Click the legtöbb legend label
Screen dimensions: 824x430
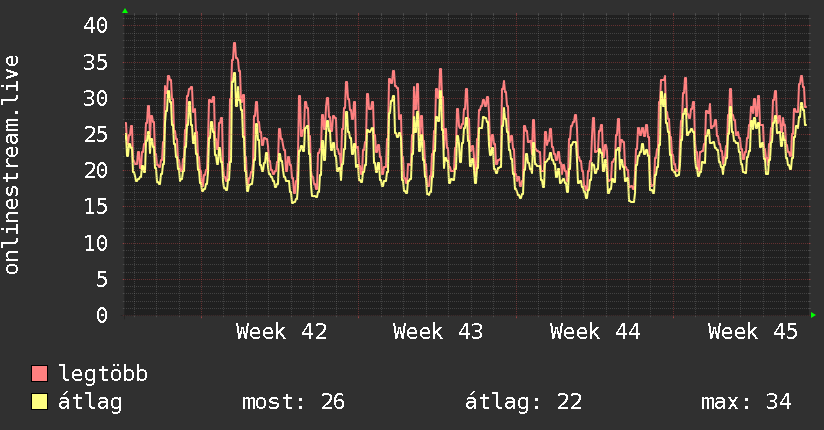tap(103, 374)
